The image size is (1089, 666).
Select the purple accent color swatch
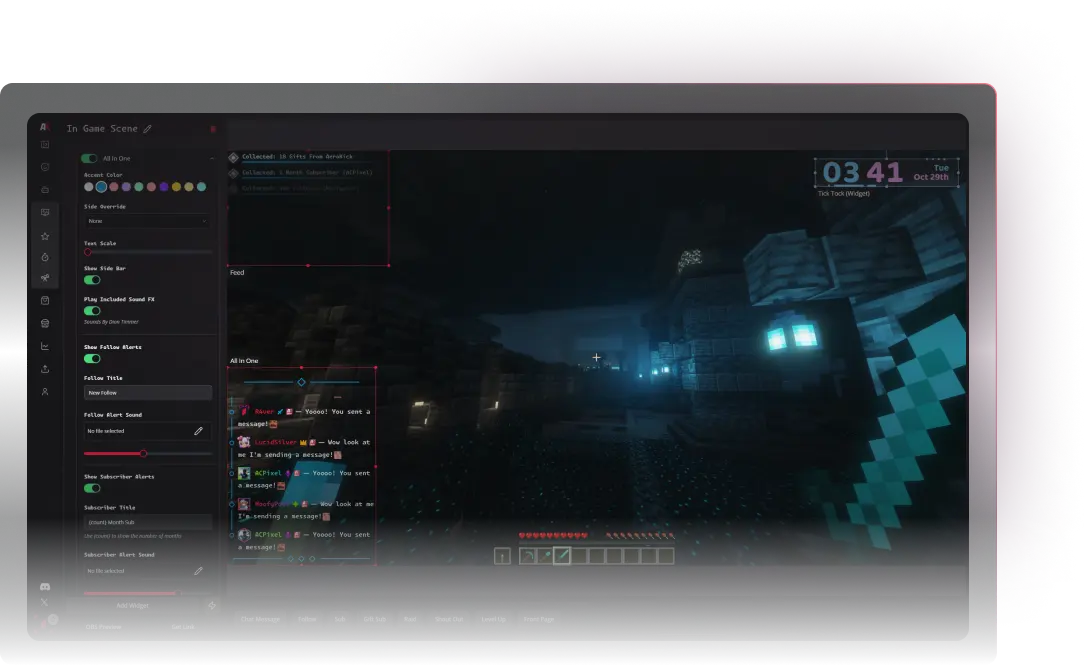point(164,187)
